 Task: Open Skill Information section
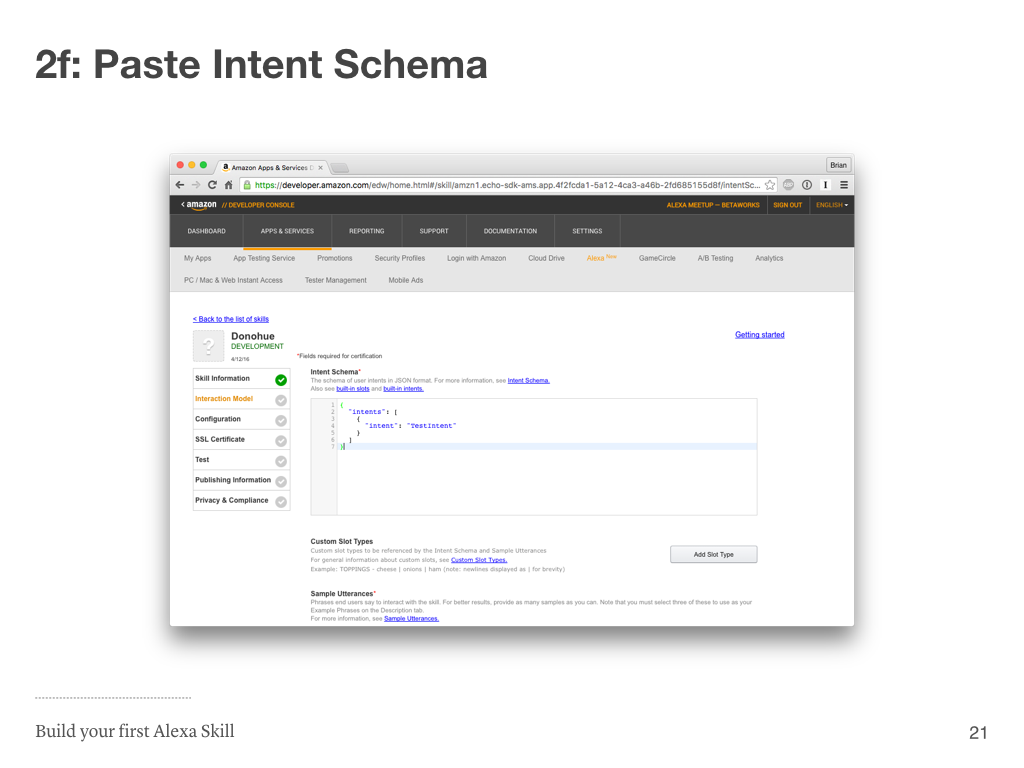point(241,379)
